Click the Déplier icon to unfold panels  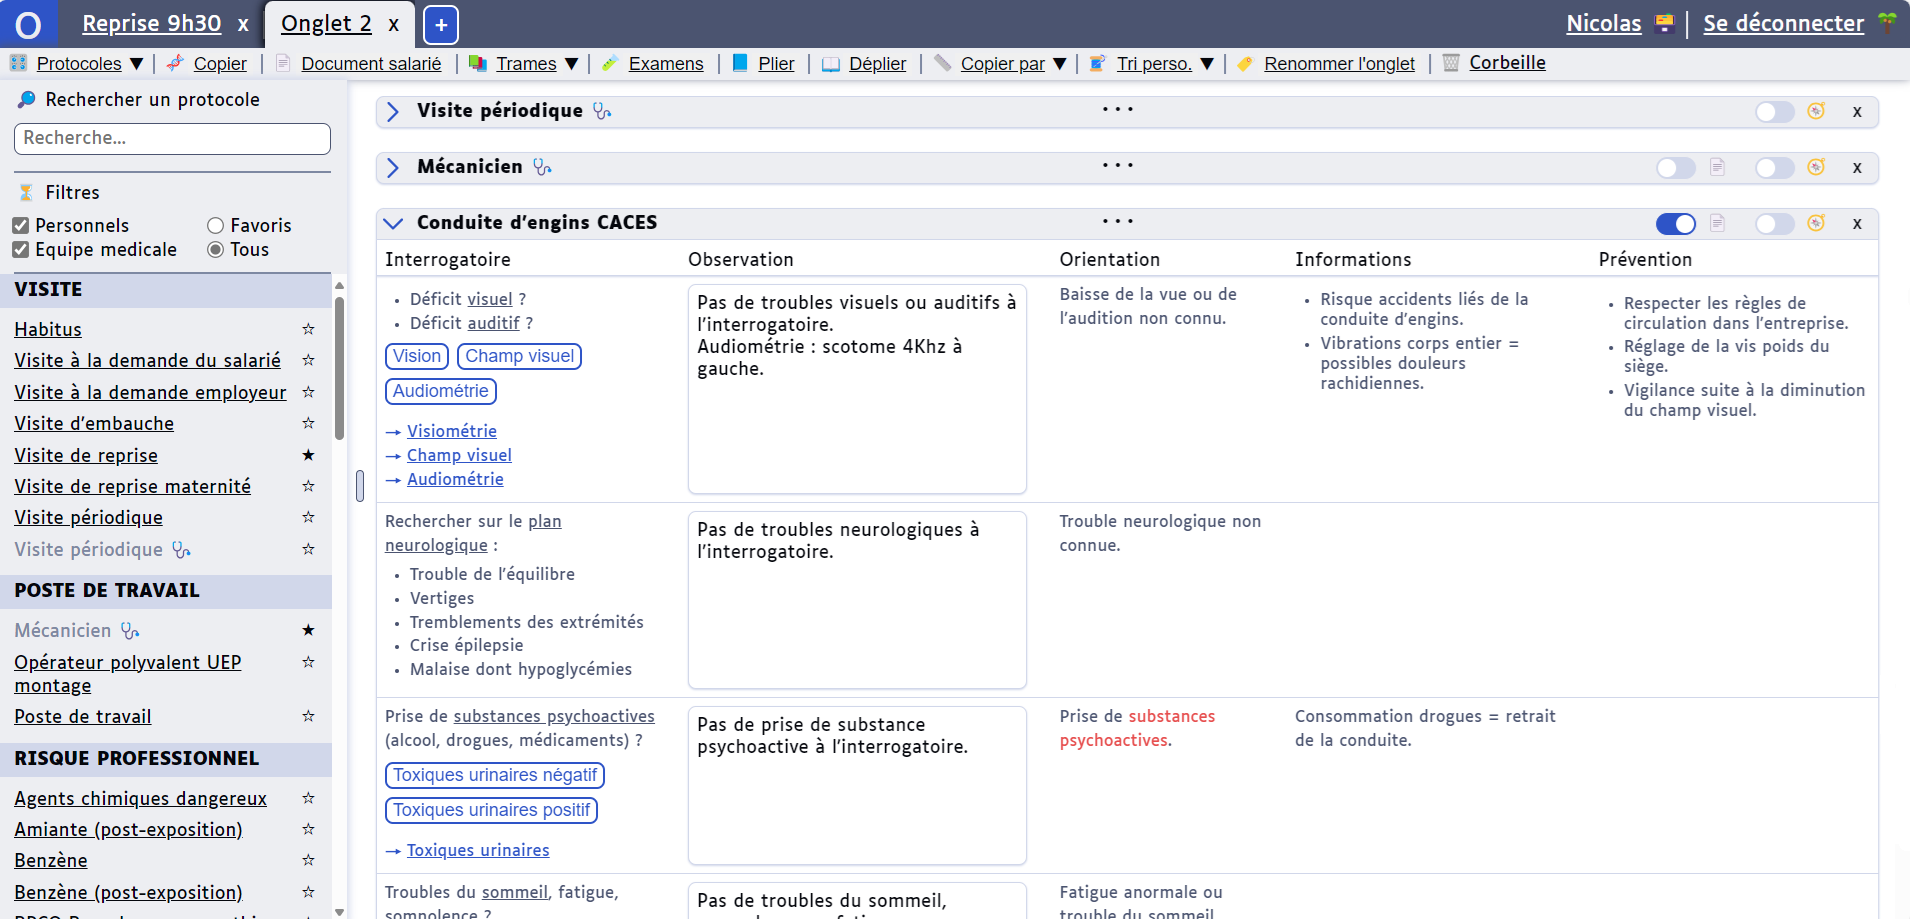832,63
